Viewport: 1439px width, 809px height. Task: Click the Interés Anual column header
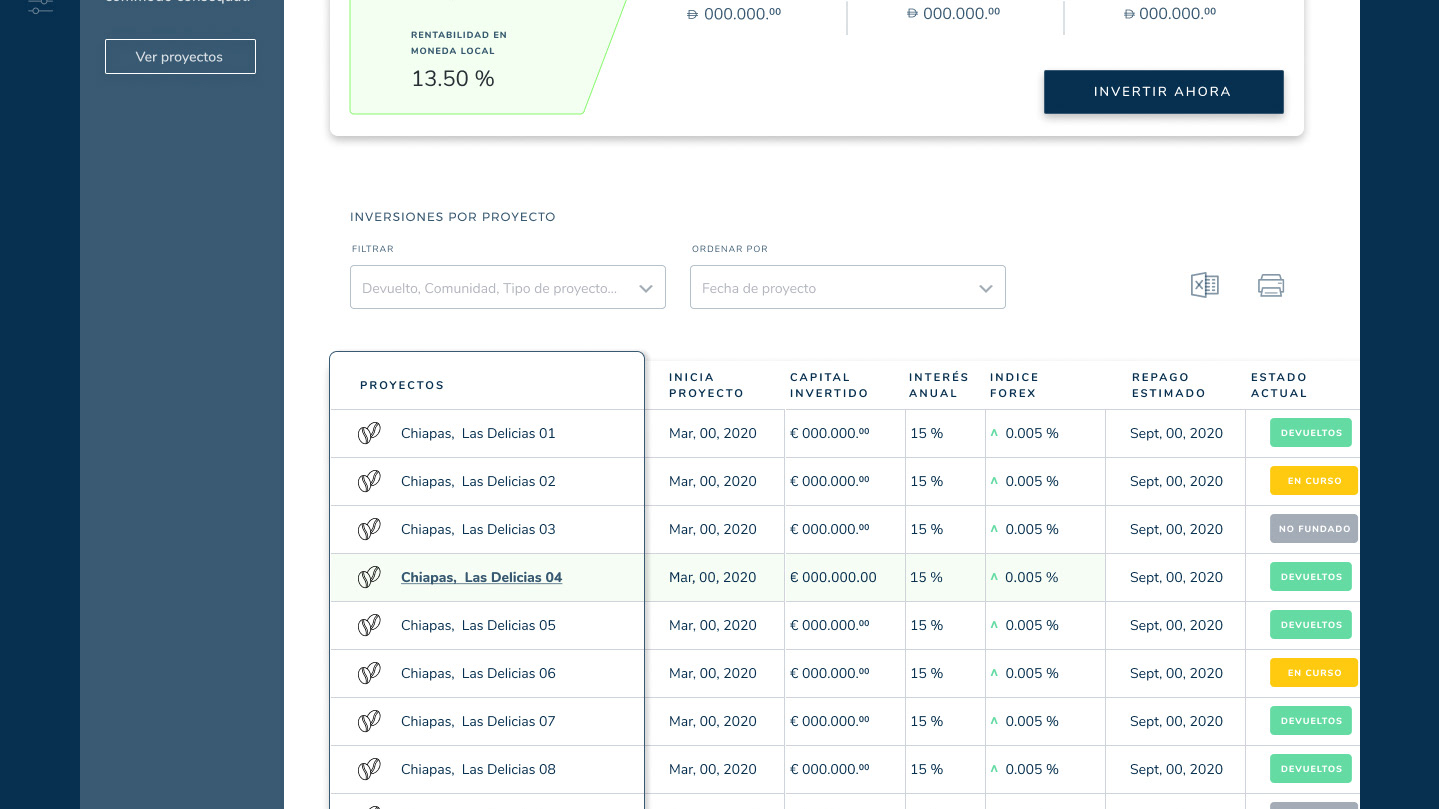click(x=939, y=385)
